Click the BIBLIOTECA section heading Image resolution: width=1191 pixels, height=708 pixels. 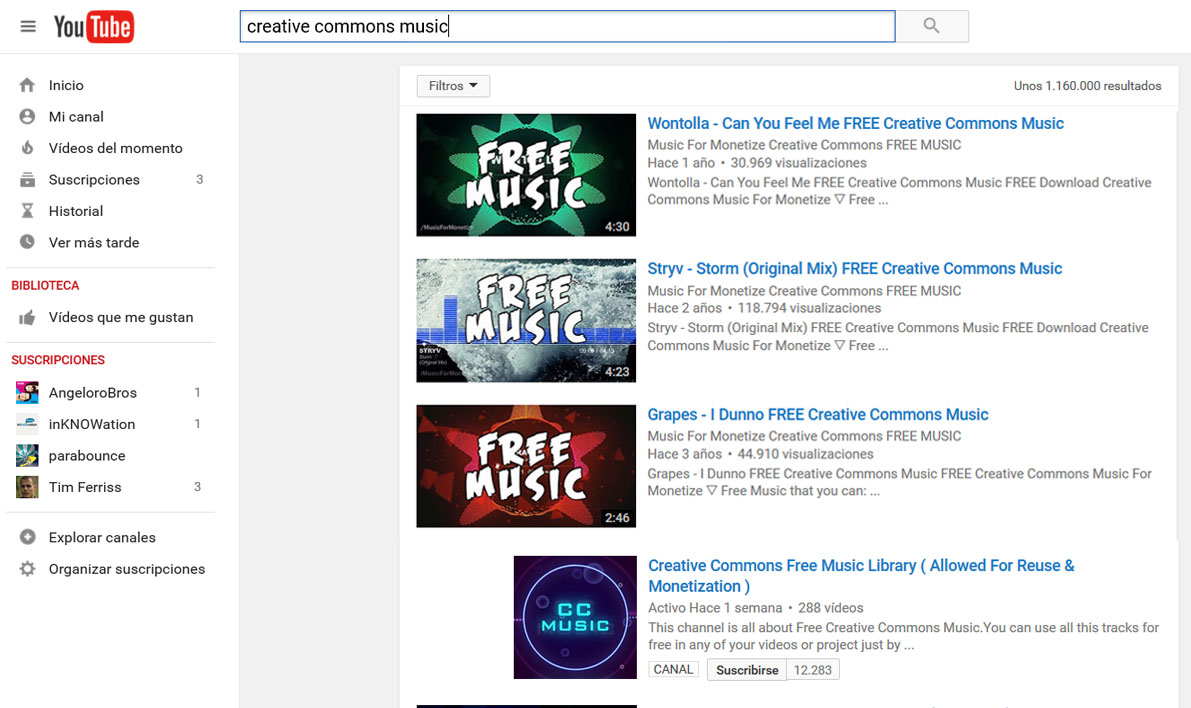(x=45, y=286)
